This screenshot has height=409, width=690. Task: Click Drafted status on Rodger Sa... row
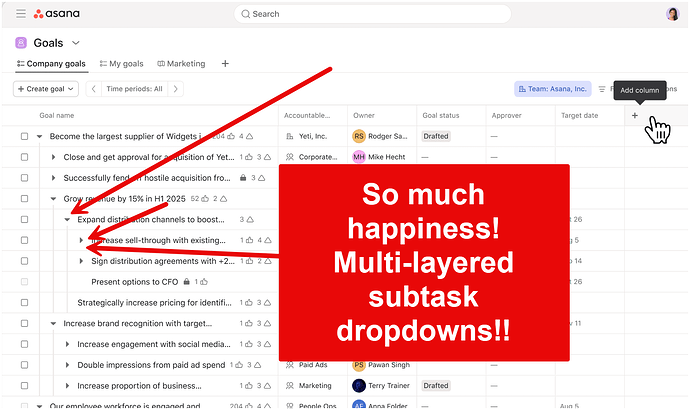[x=436, y=136]
